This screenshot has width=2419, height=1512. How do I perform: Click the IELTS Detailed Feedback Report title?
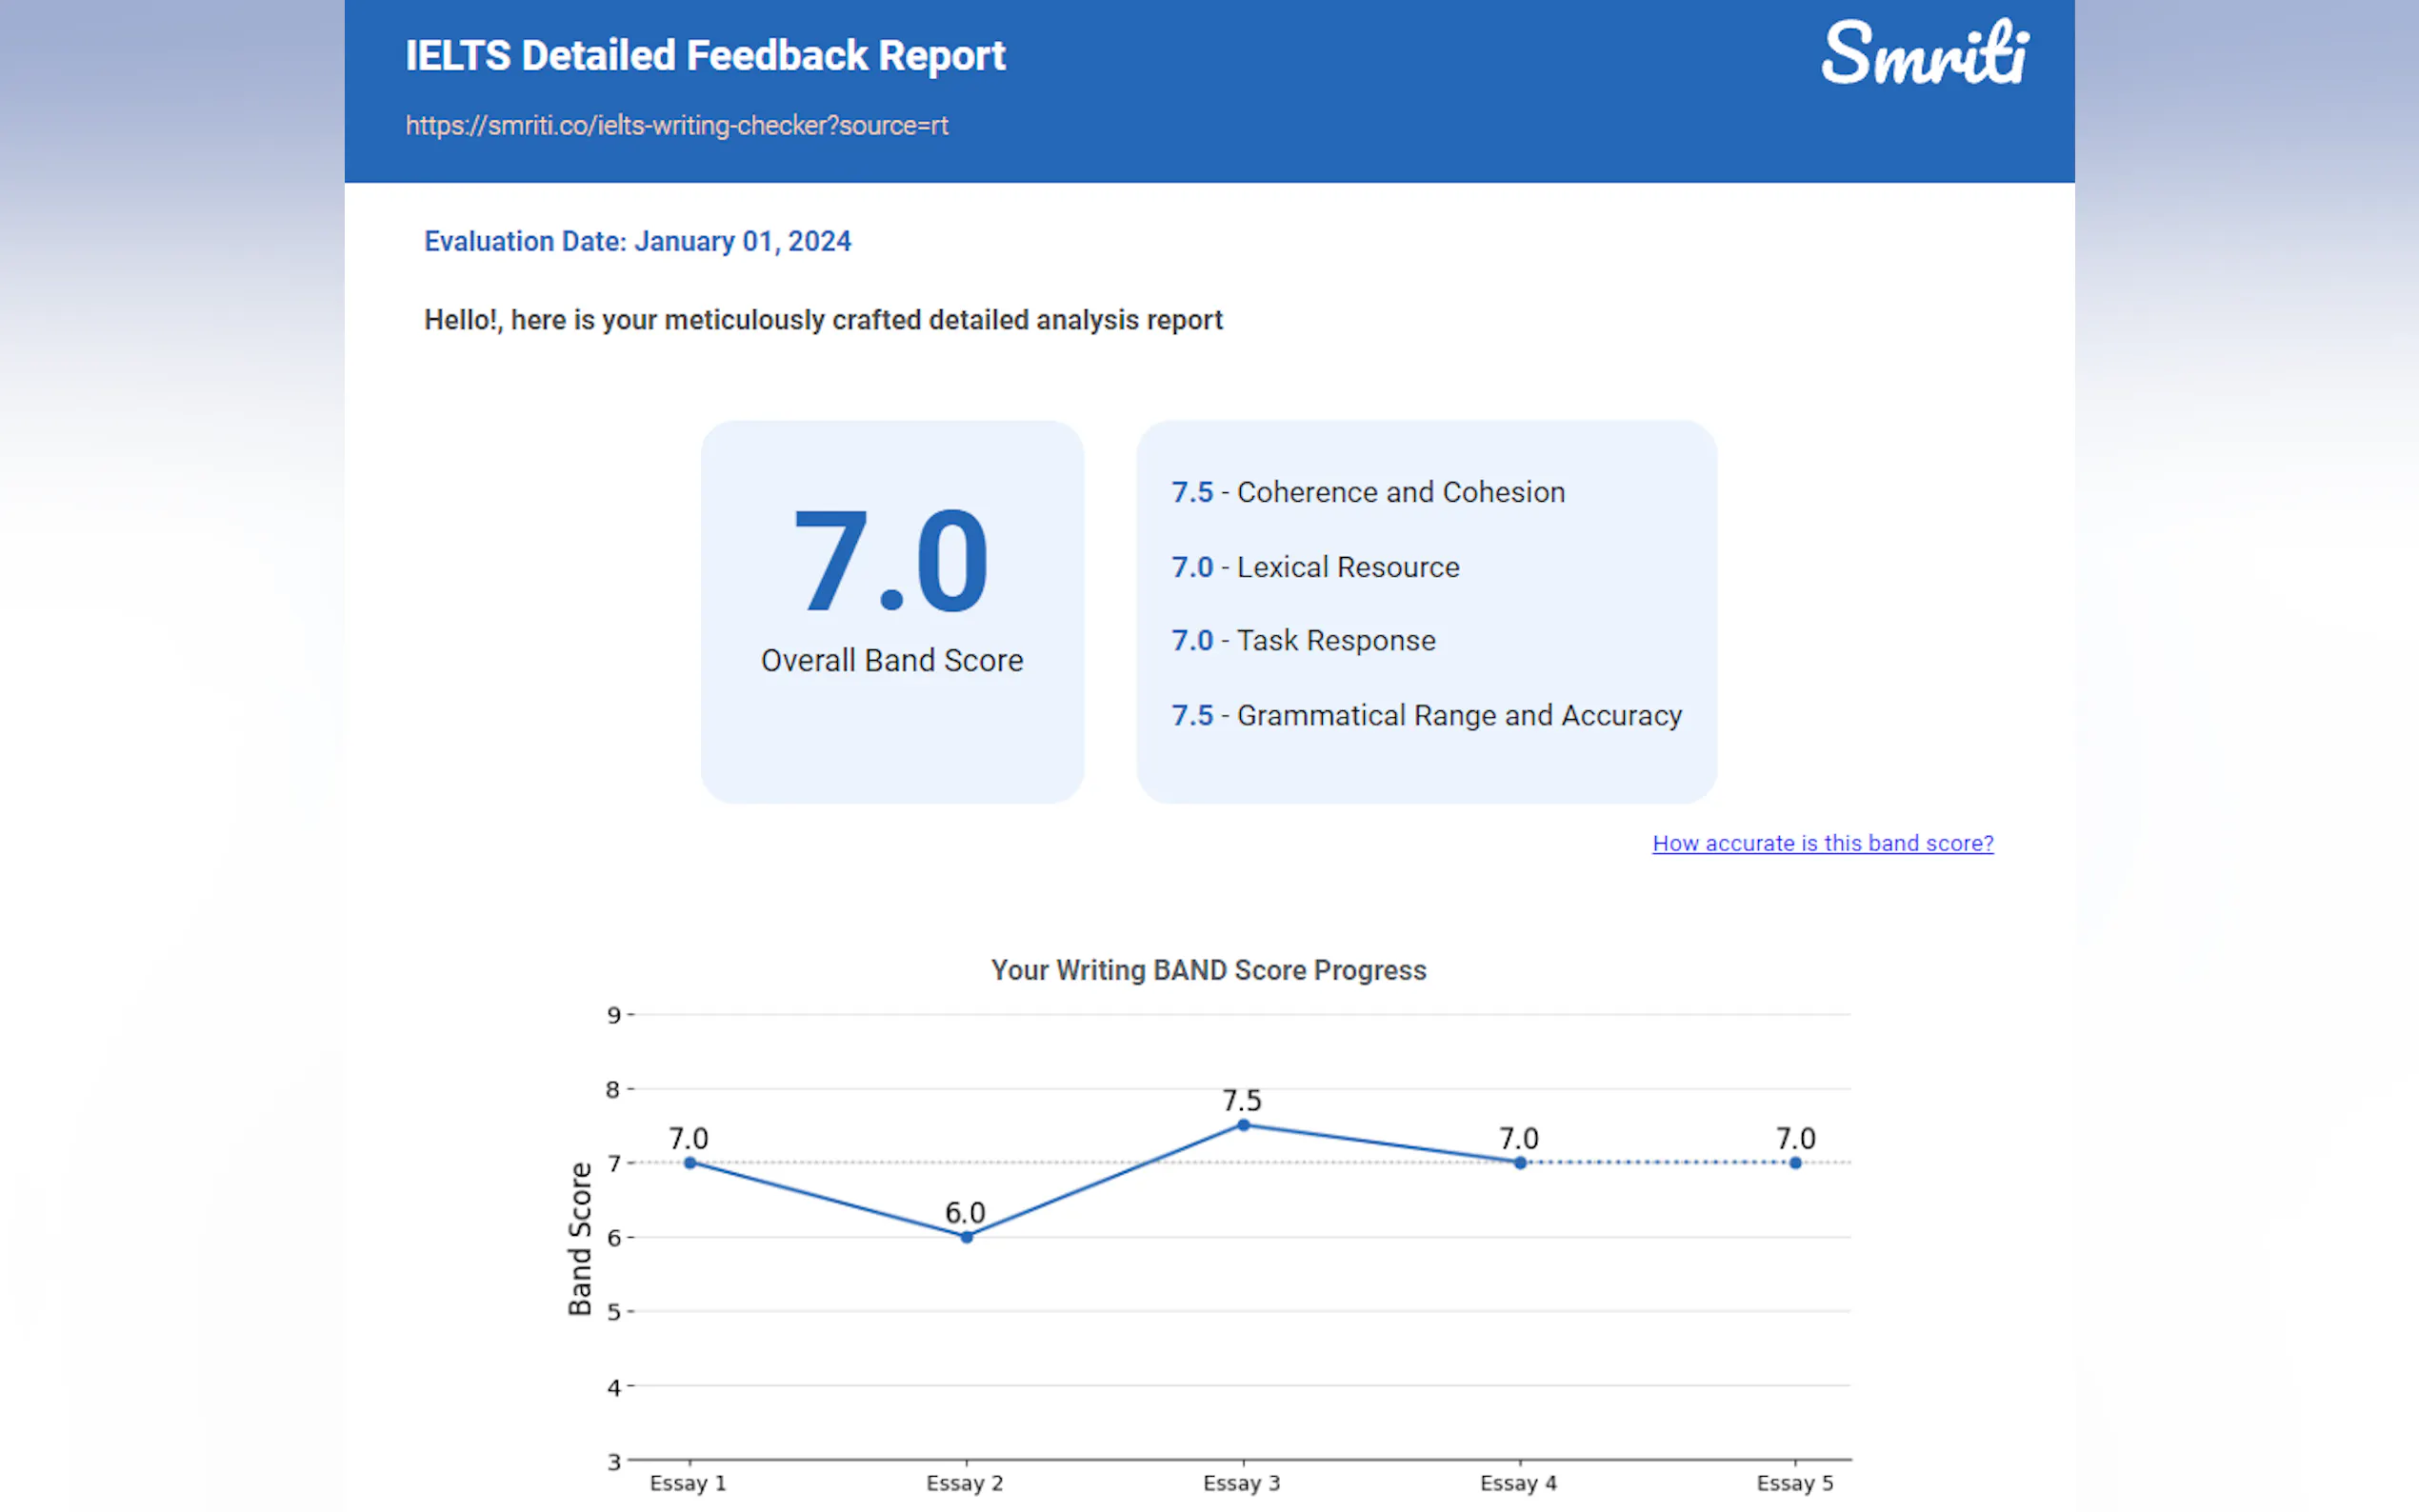(x=705, y=56)
